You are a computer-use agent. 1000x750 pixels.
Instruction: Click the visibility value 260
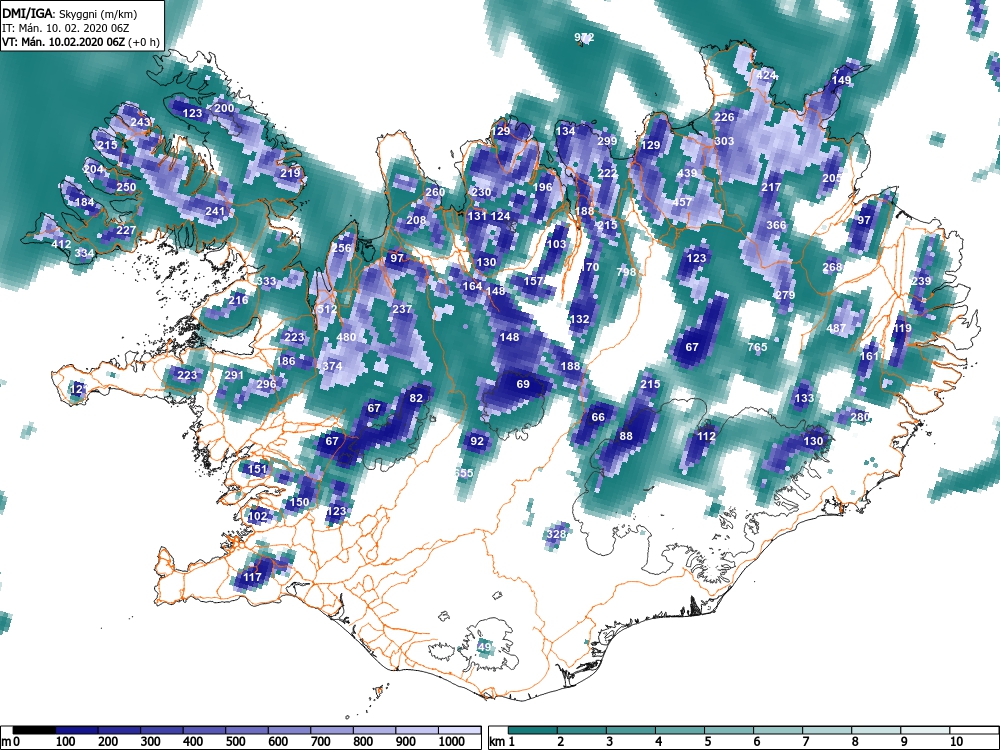(435, 192)
